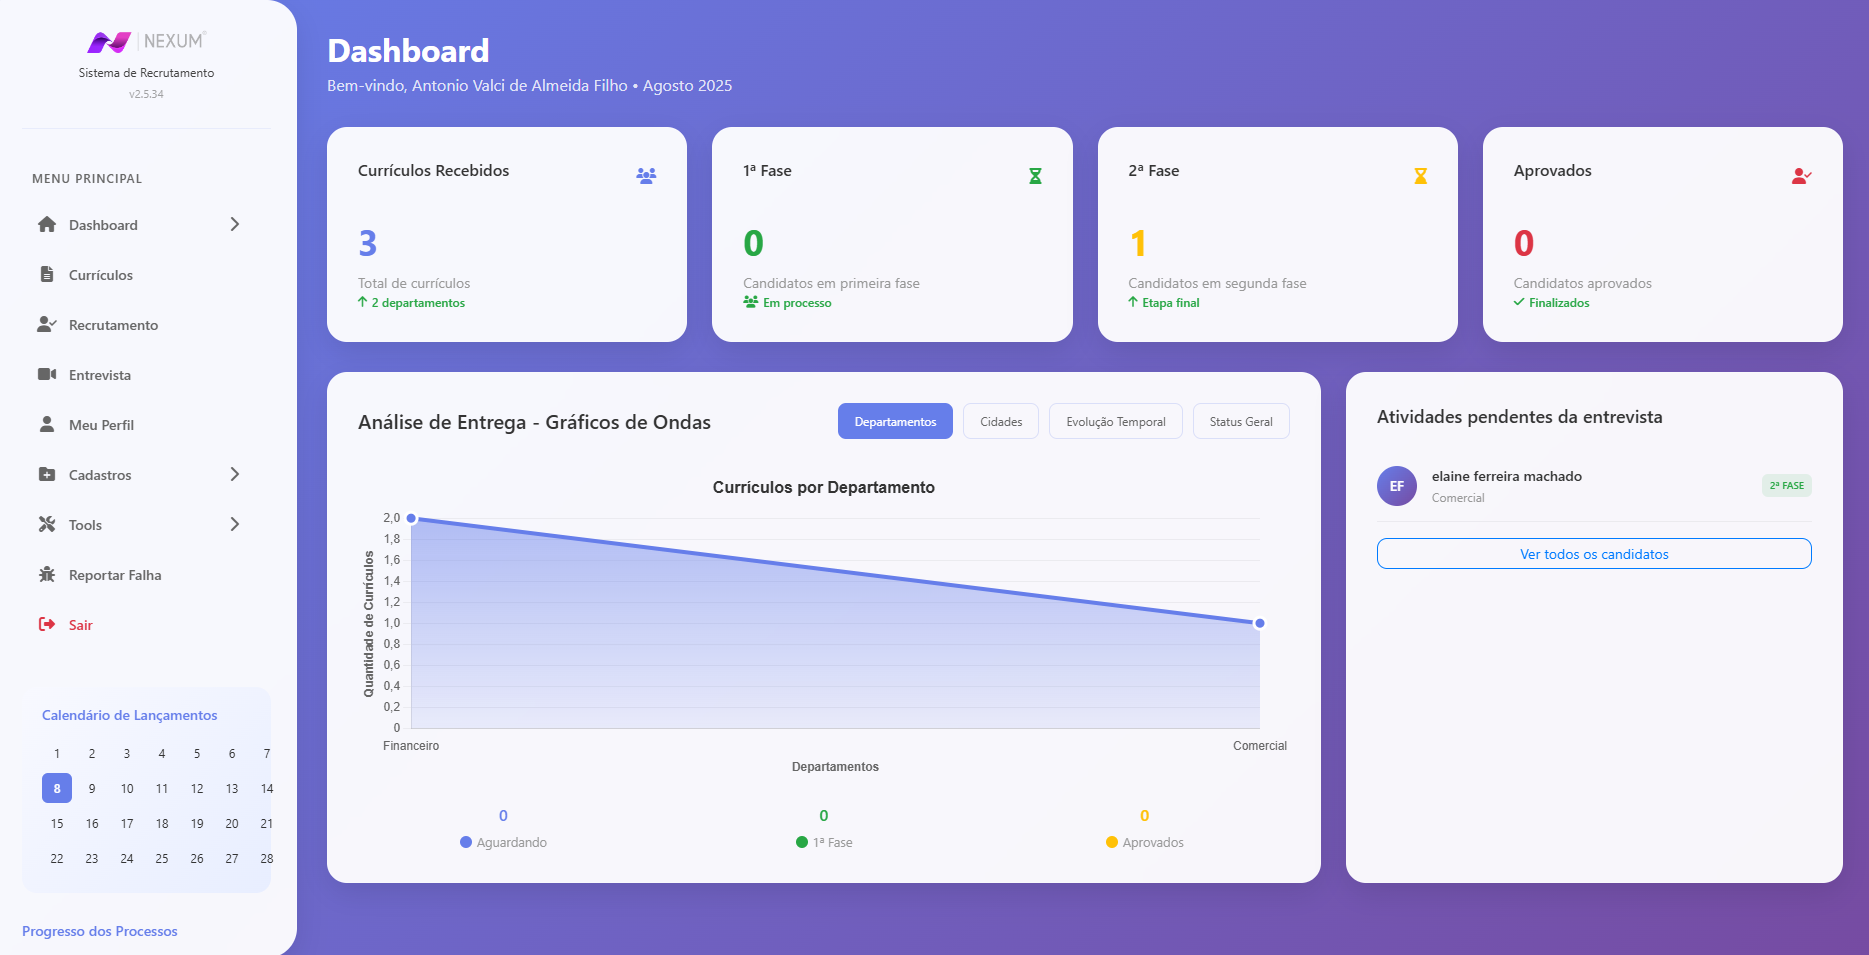This screenshot has width=1869, height=955.
Task: Open the Evolução Temporal chart tab
Action: [x=1115, y=421]
